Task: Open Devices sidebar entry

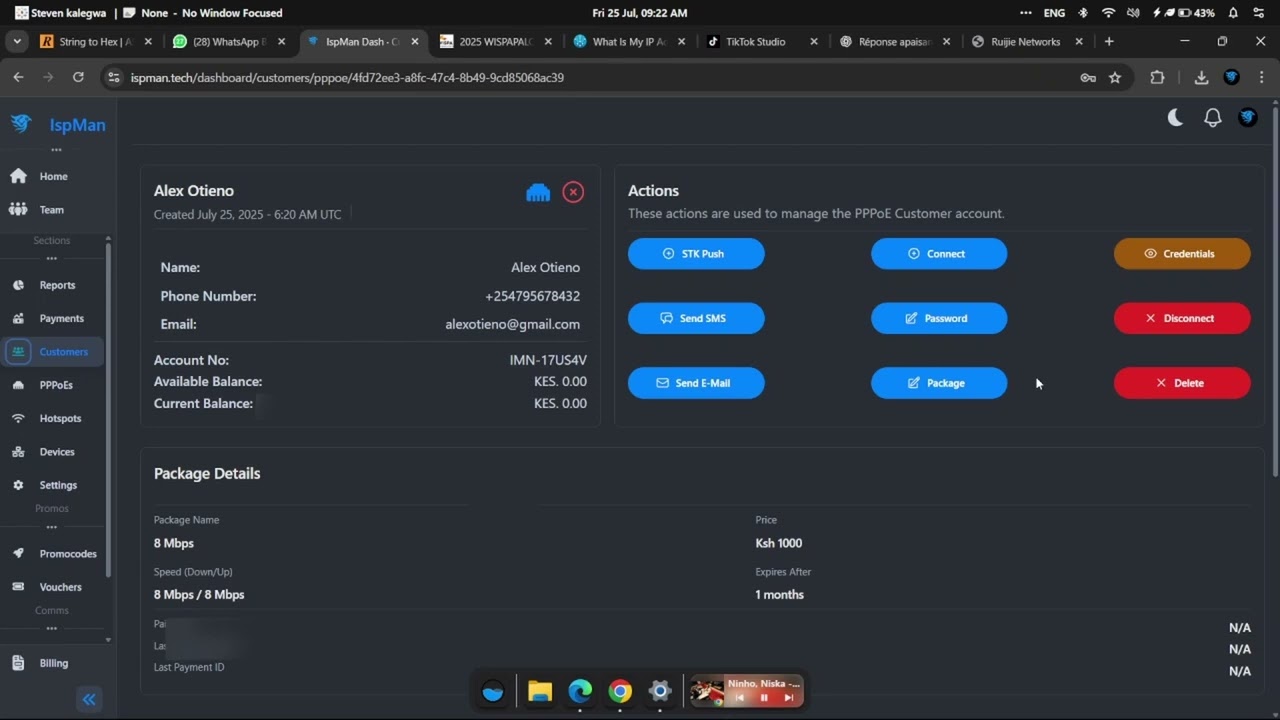Action: click(56, 452)
